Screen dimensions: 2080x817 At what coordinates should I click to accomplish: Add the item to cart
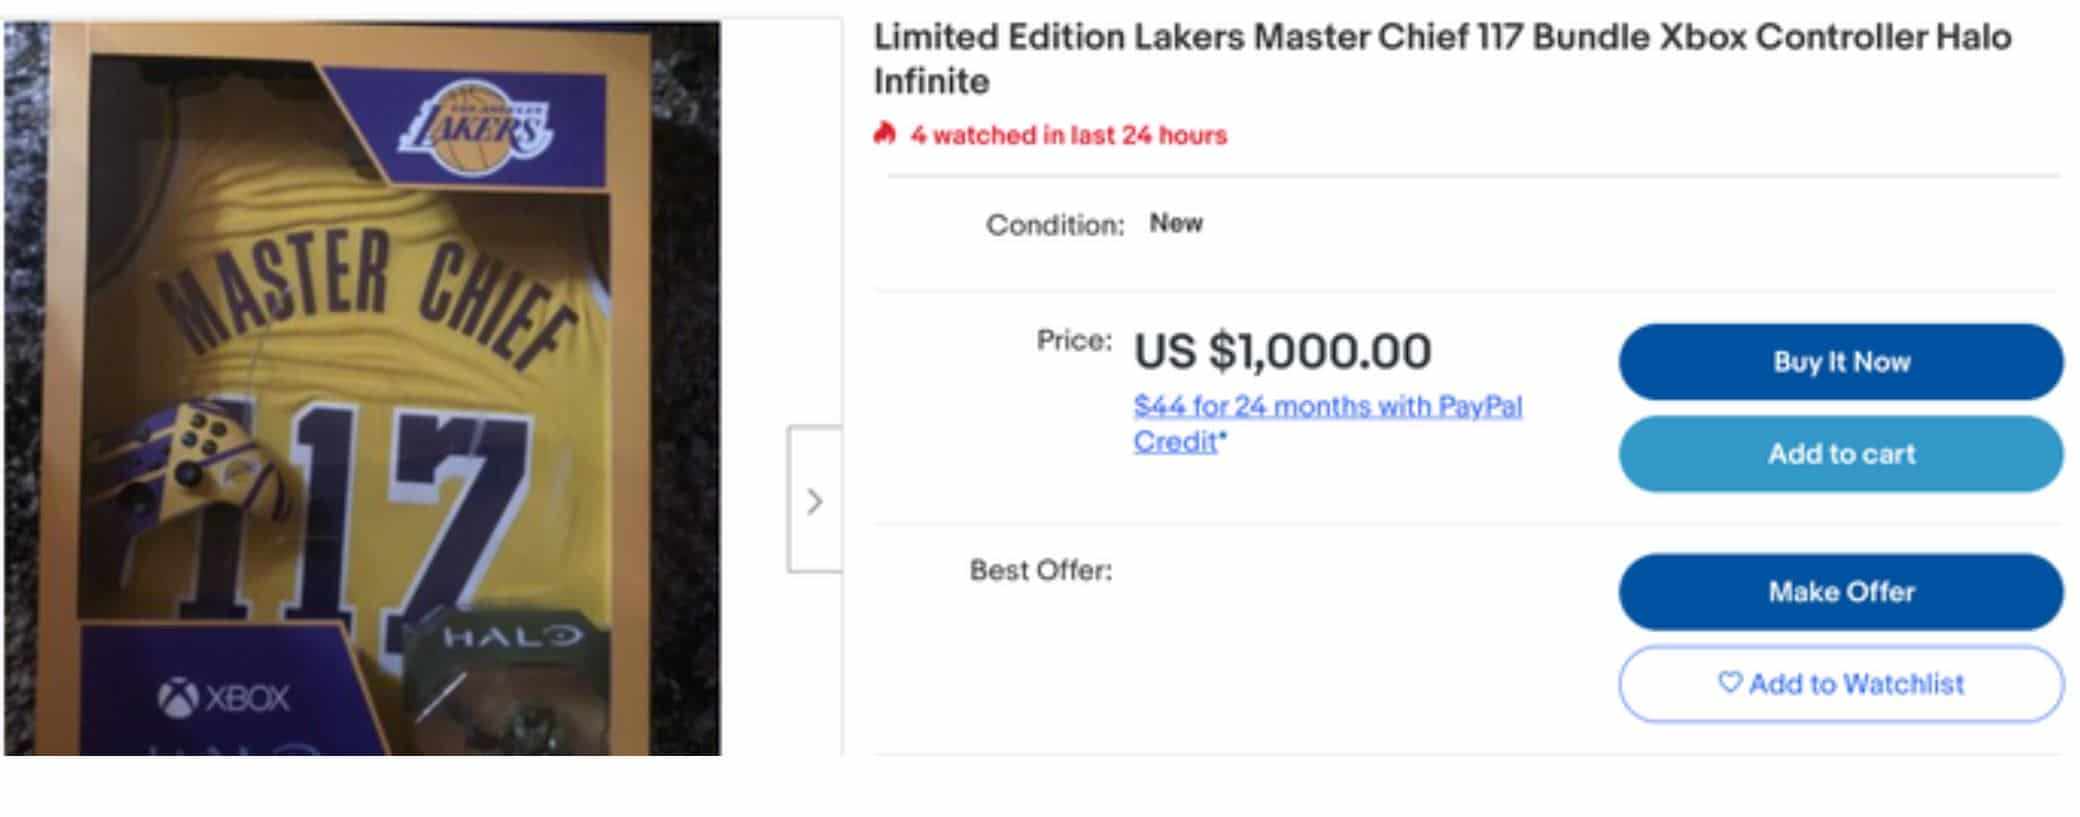[x=1840, y=454]
